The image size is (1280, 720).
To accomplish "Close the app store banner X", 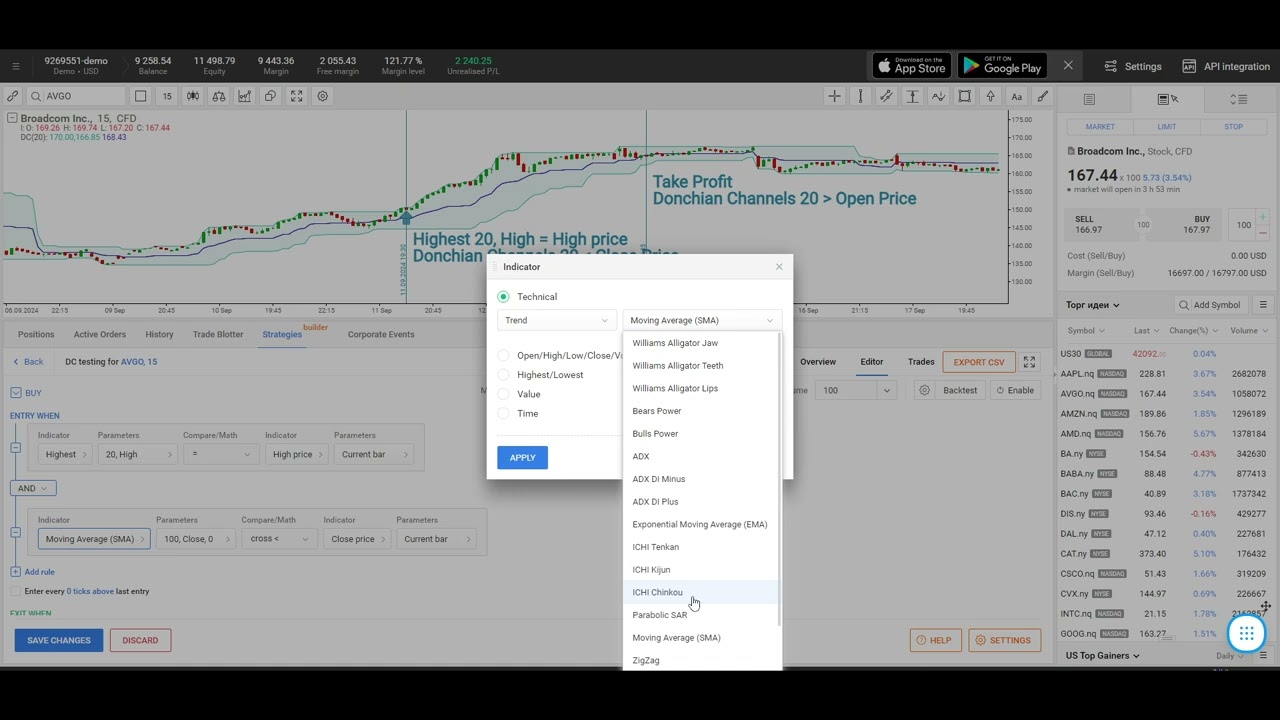I will tap(1068, 66).
